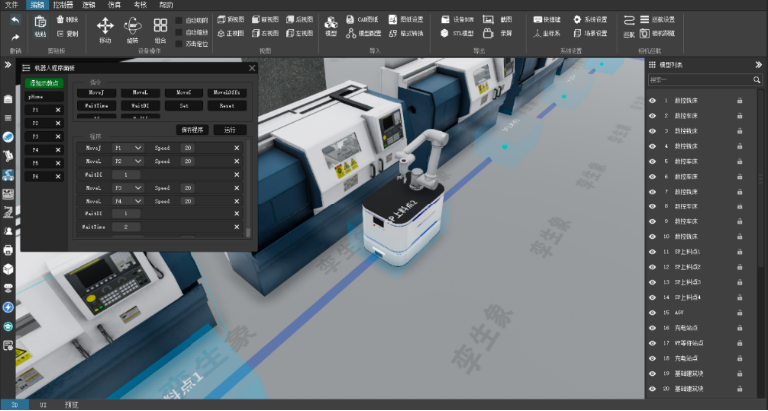Click the undo arrow icon
This screenshot has height=411, width=768.
click(15, 20)
